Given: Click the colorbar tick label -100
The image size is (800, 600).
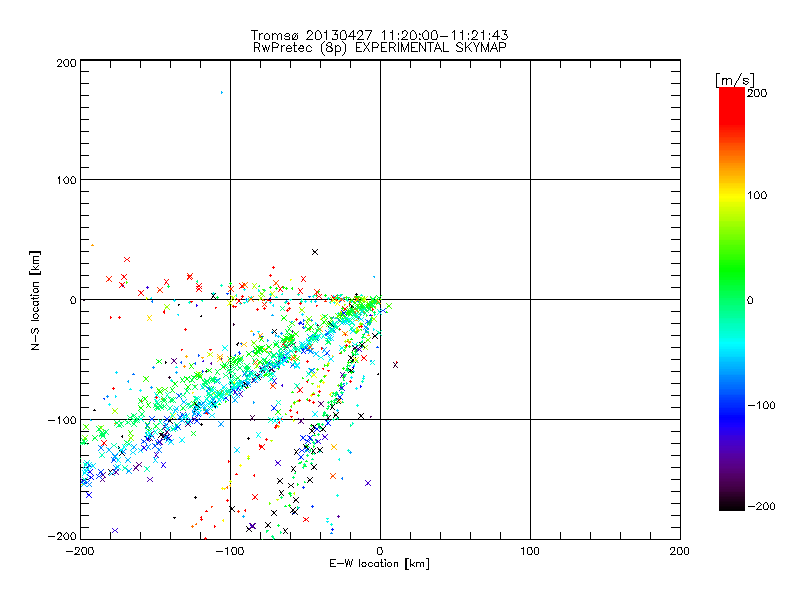Looking at the screenshot, I should pos(761,405).
